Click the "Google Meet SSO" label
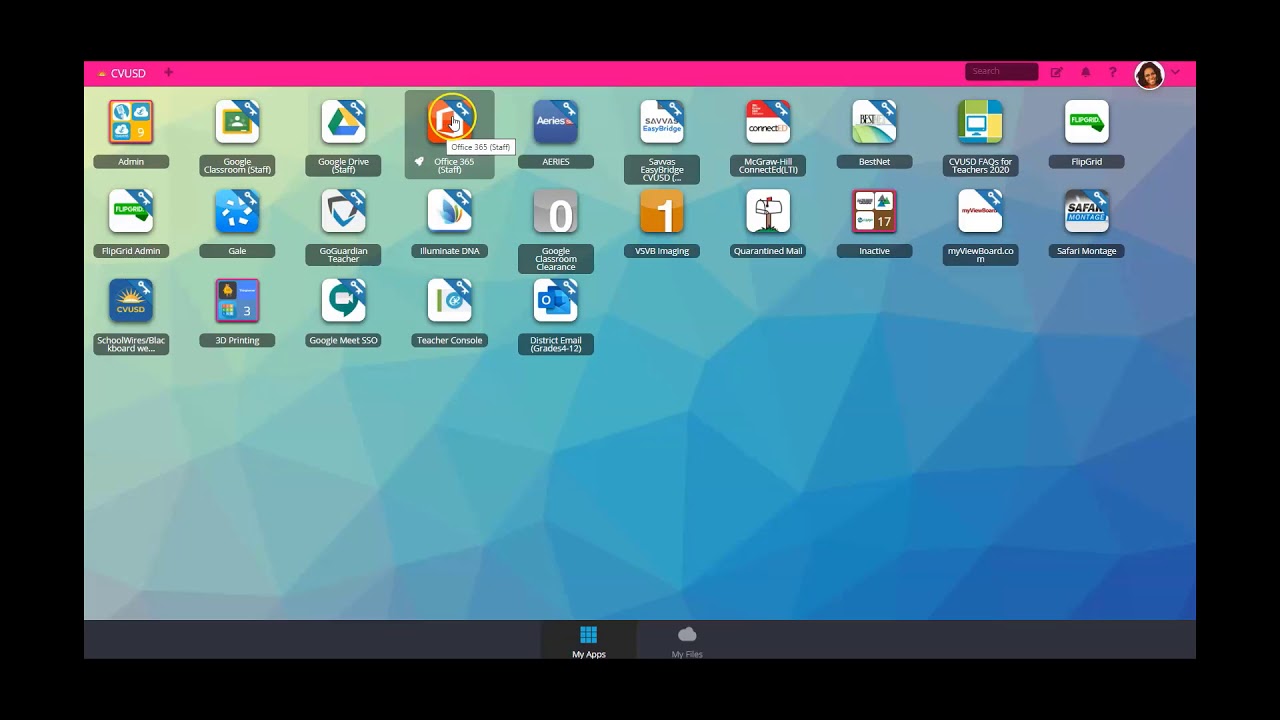This screenshot has width=1280, height=720. pos(343,340)
